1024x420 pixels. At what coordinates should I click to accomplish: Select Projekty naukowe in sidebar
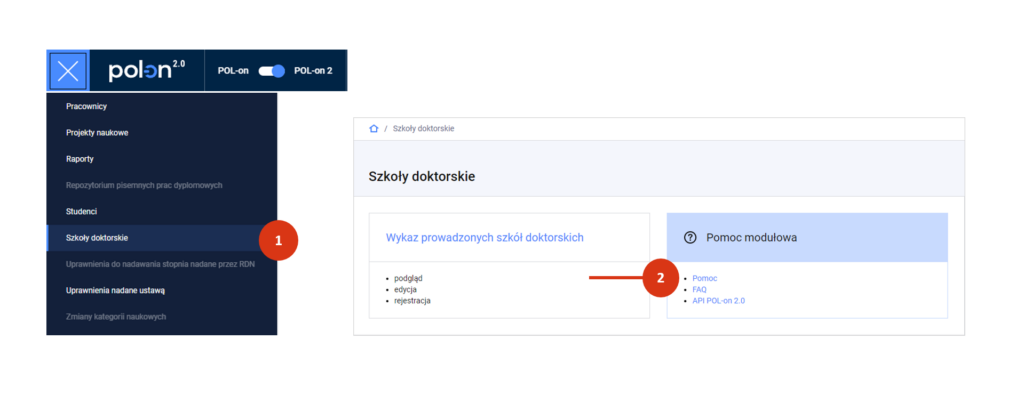click(x=97, y=132)
